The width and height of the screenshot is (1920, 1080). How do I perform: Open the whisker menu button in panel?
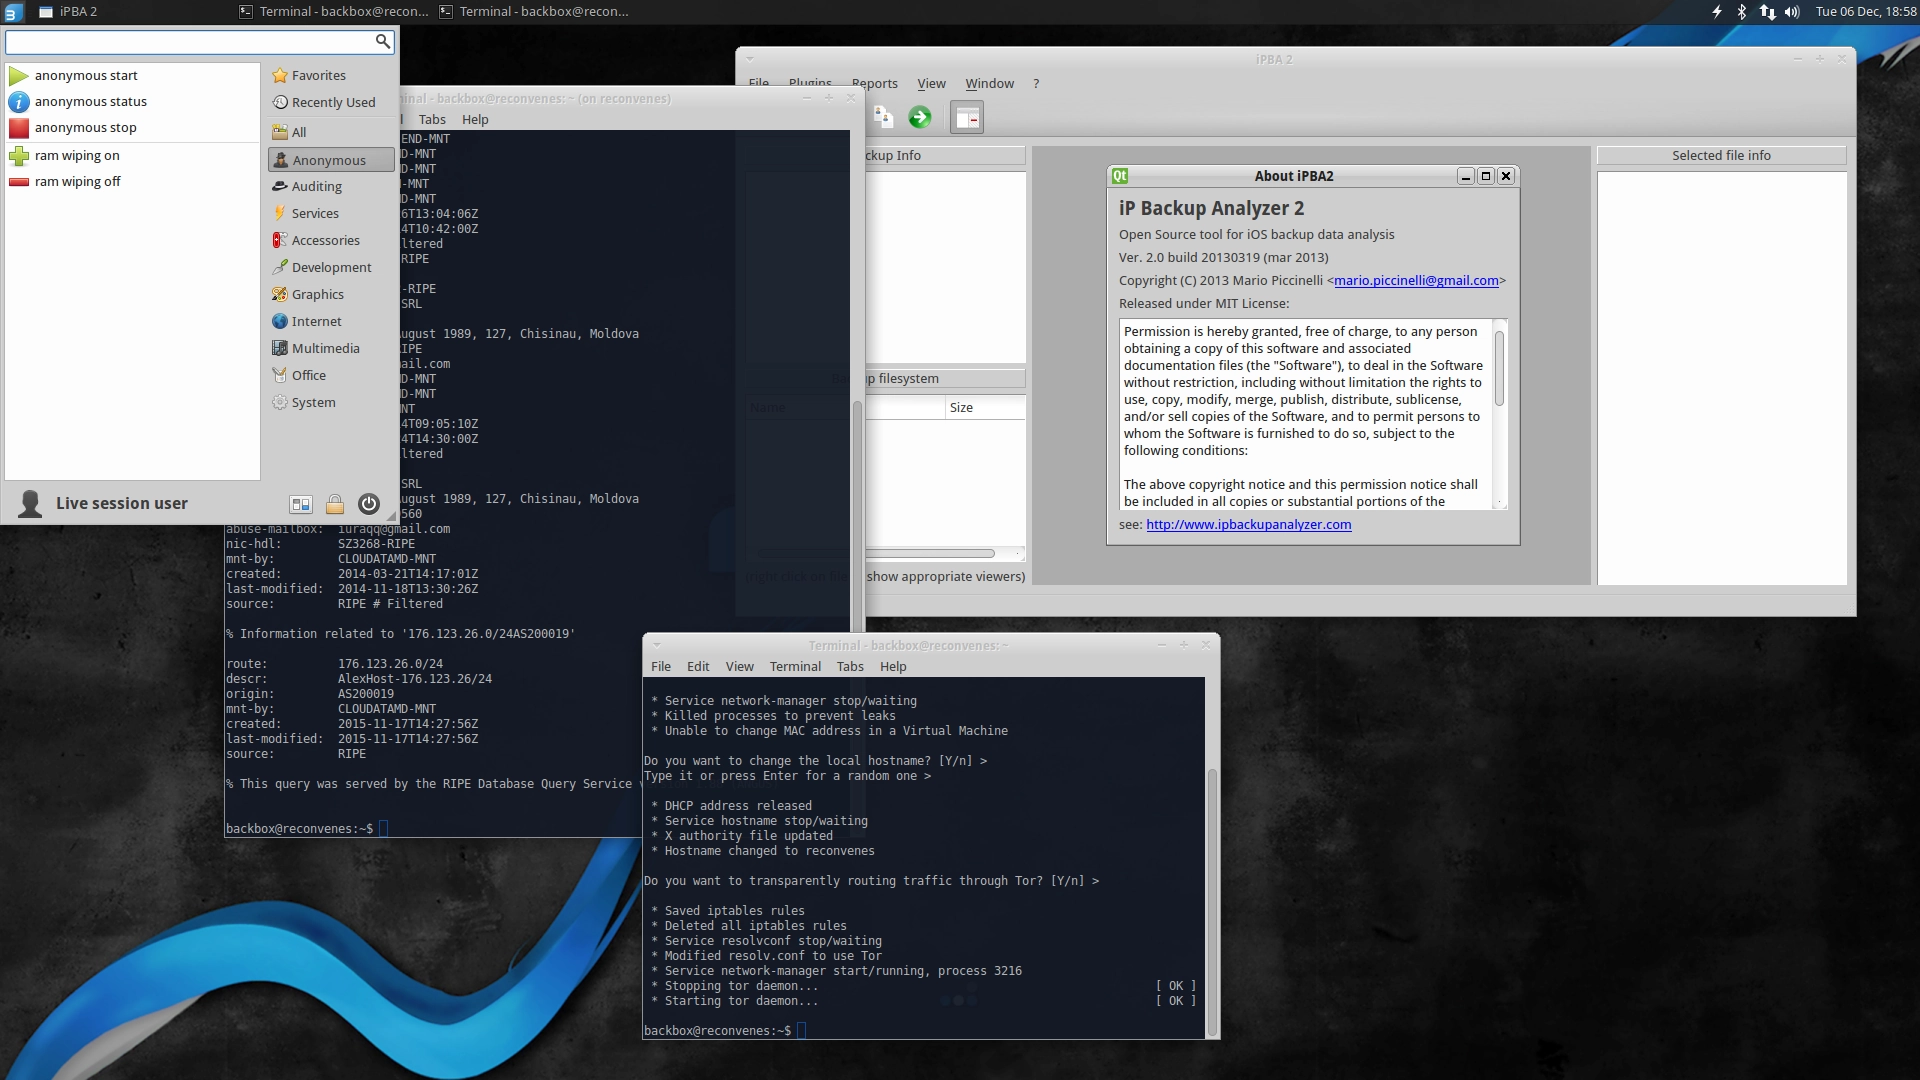[x=12, y=12]
